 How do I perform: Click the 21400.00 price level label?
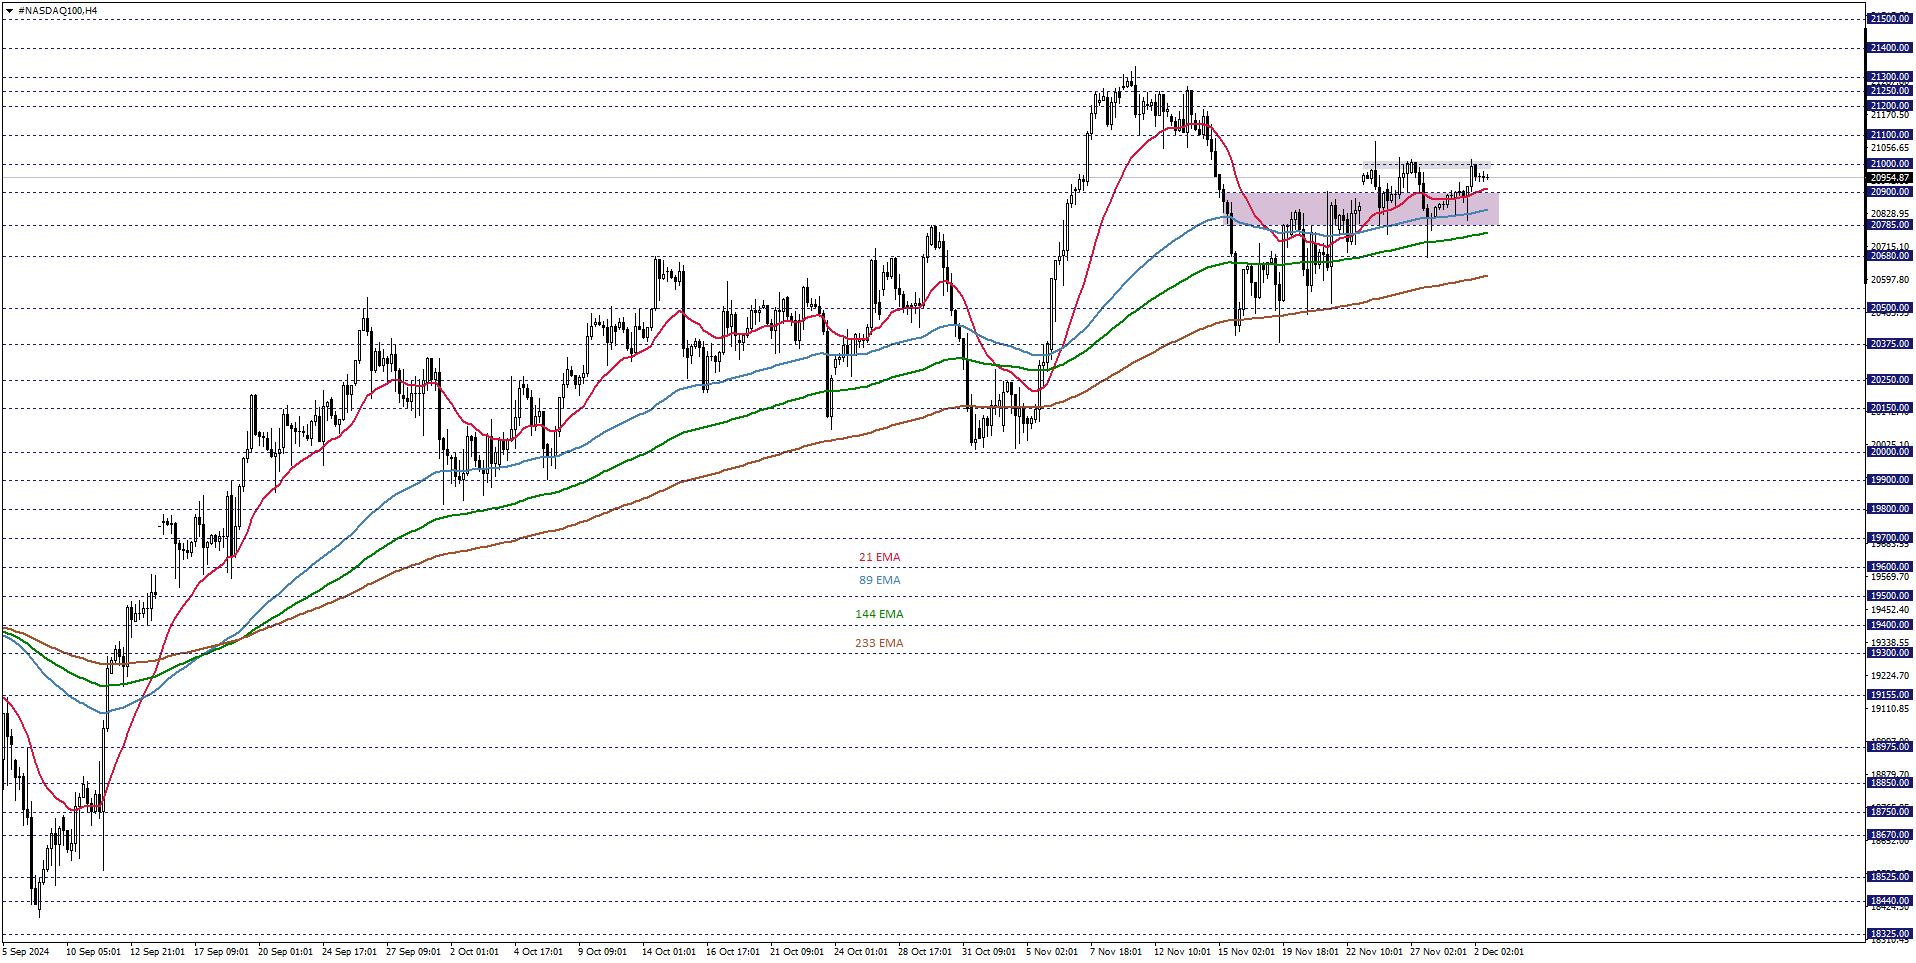click(1889, 48)
